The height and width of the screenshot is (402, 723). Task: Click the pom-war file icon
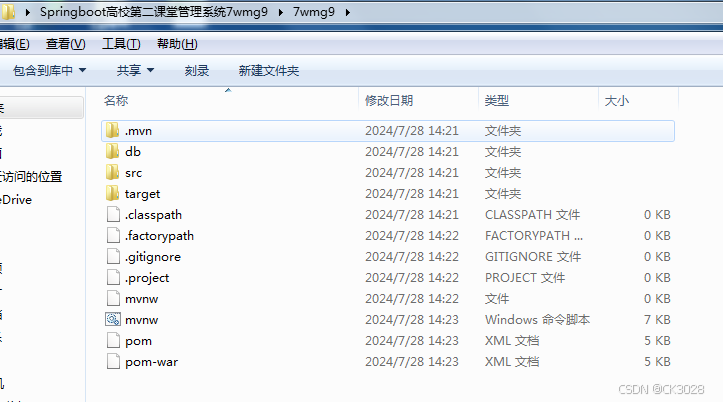pyautogui.click(x=113, y=362)
